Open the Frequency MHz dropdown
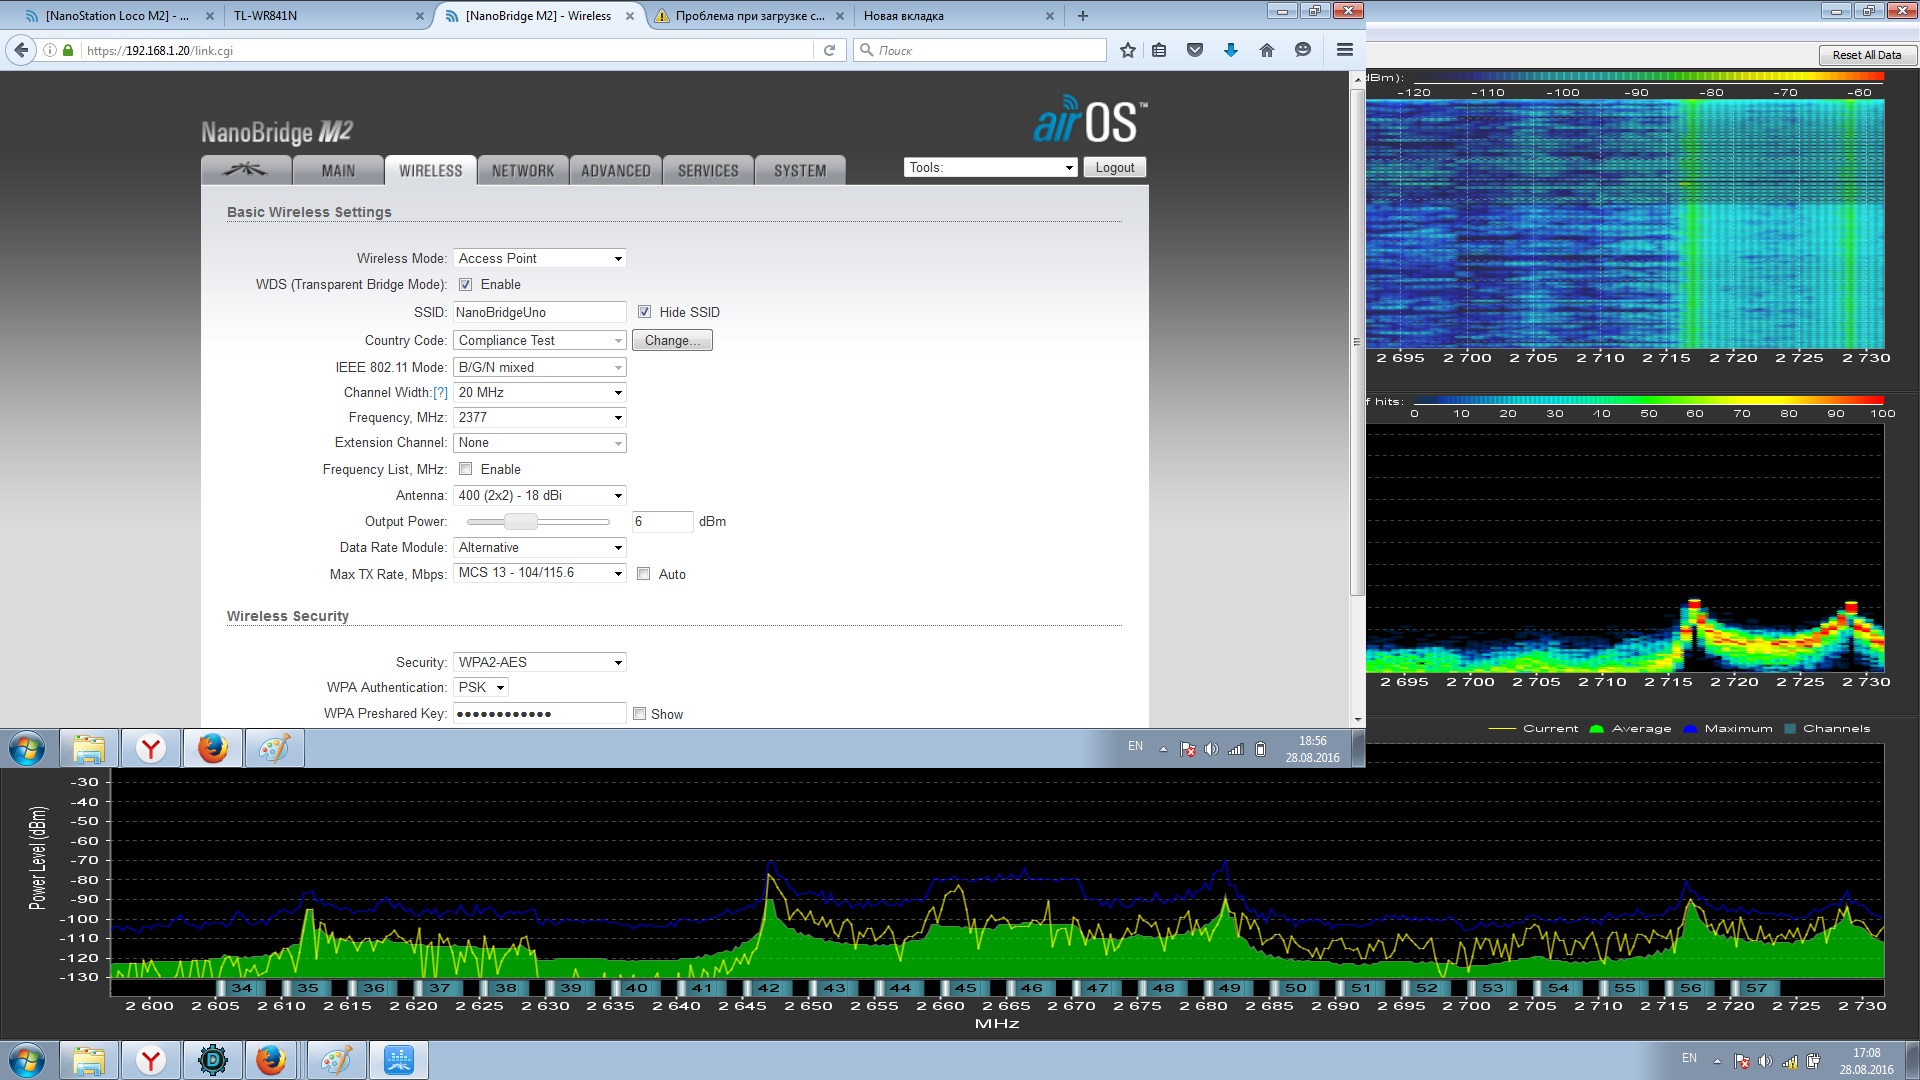The height and width of the screenshot is (1080, 1920). coord(540,417)
